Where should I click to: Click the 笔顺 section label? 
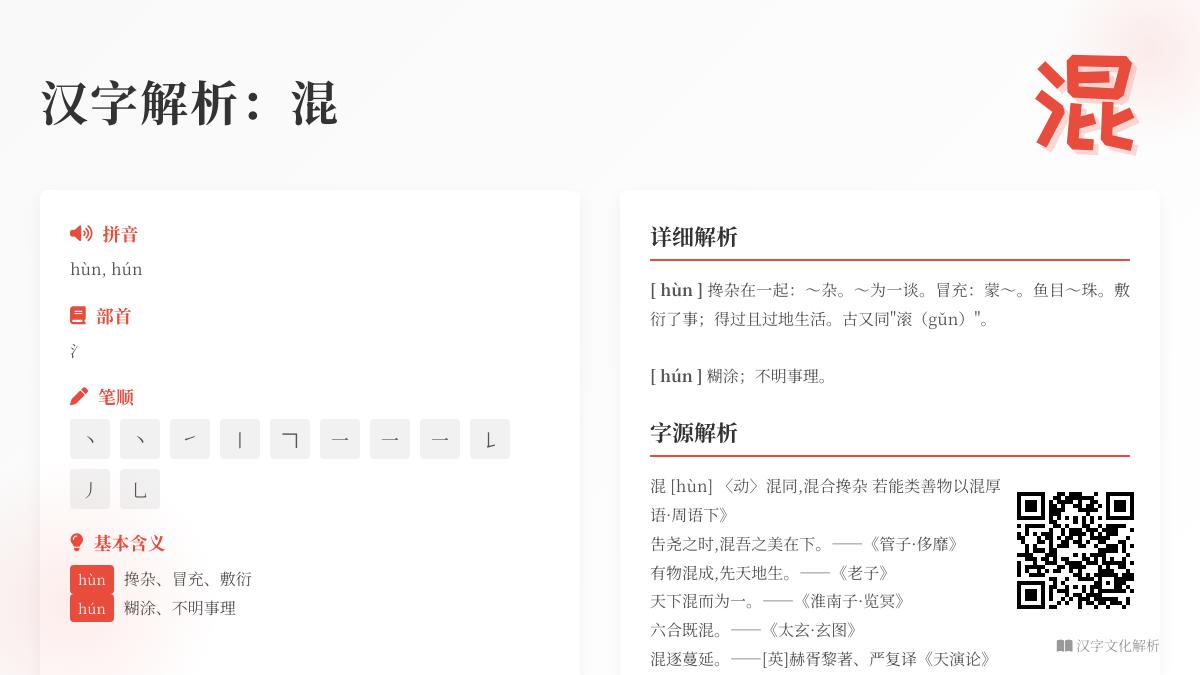click(x=116, y=397)
